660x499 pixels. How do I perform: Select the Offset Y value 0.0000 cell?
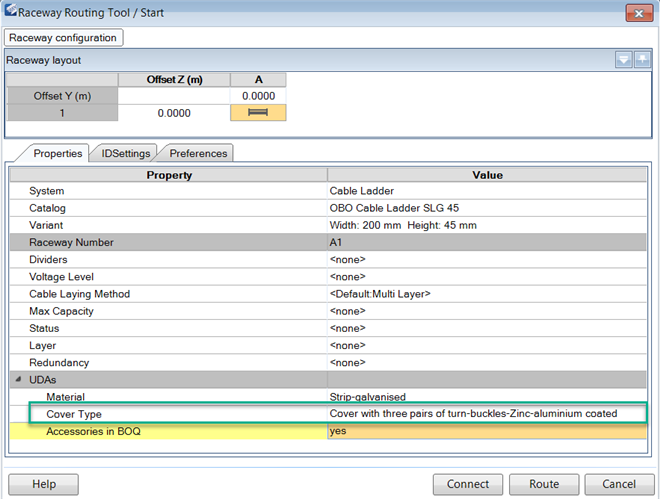(x=258, y=96)
